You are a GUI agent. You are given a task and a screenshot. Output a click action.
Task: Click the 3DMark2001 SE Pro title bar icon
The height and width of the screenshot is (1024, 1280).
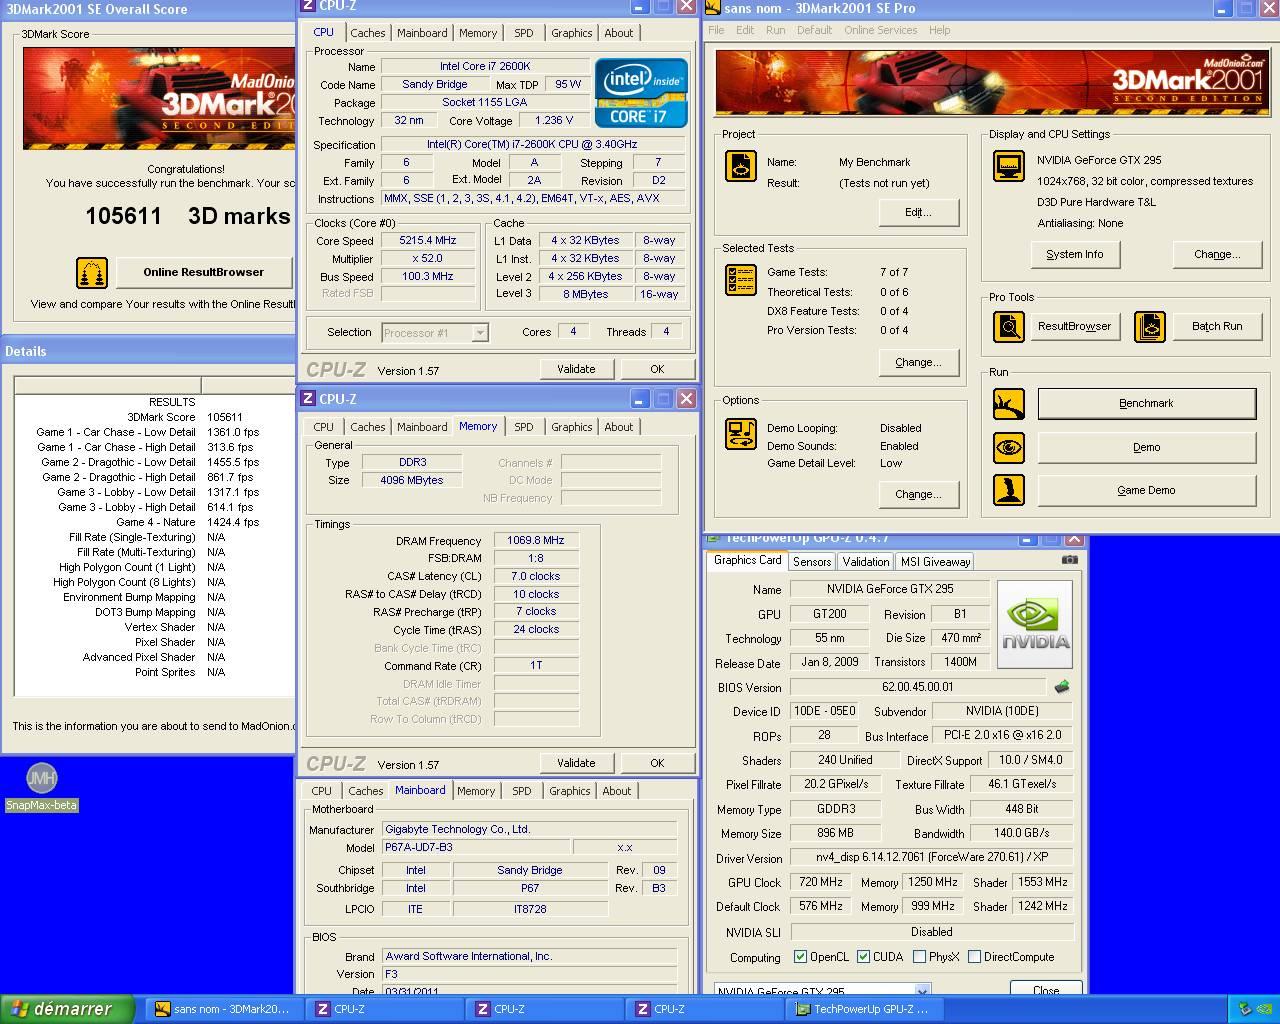(712, 8)
